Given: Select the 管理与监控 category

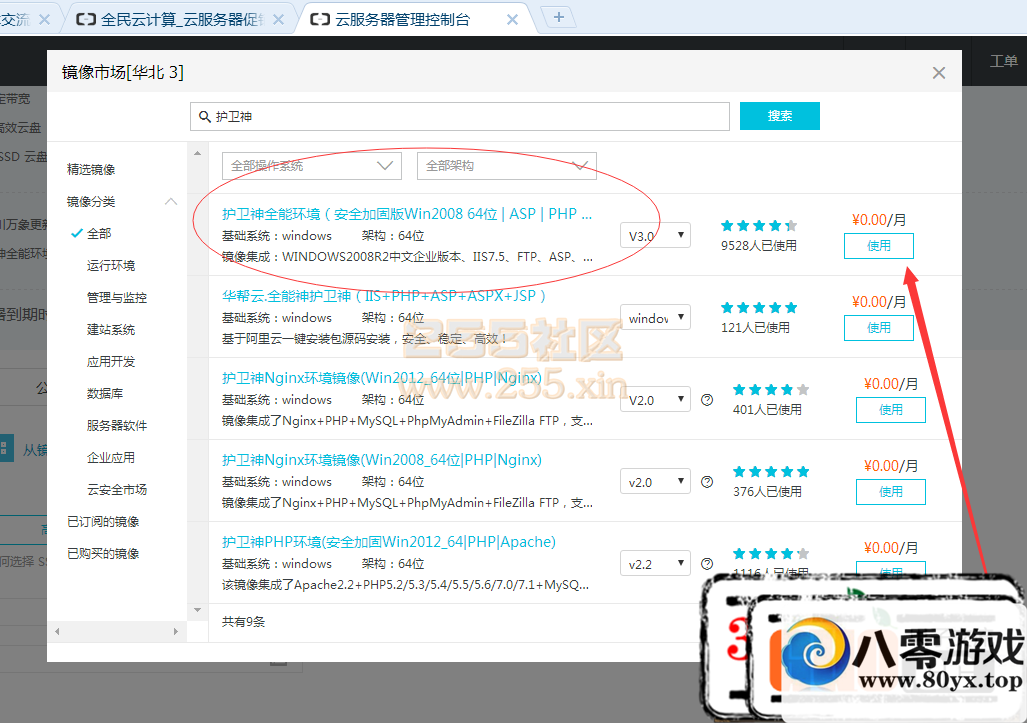Looking at the screenshot, I should point(117,298).
